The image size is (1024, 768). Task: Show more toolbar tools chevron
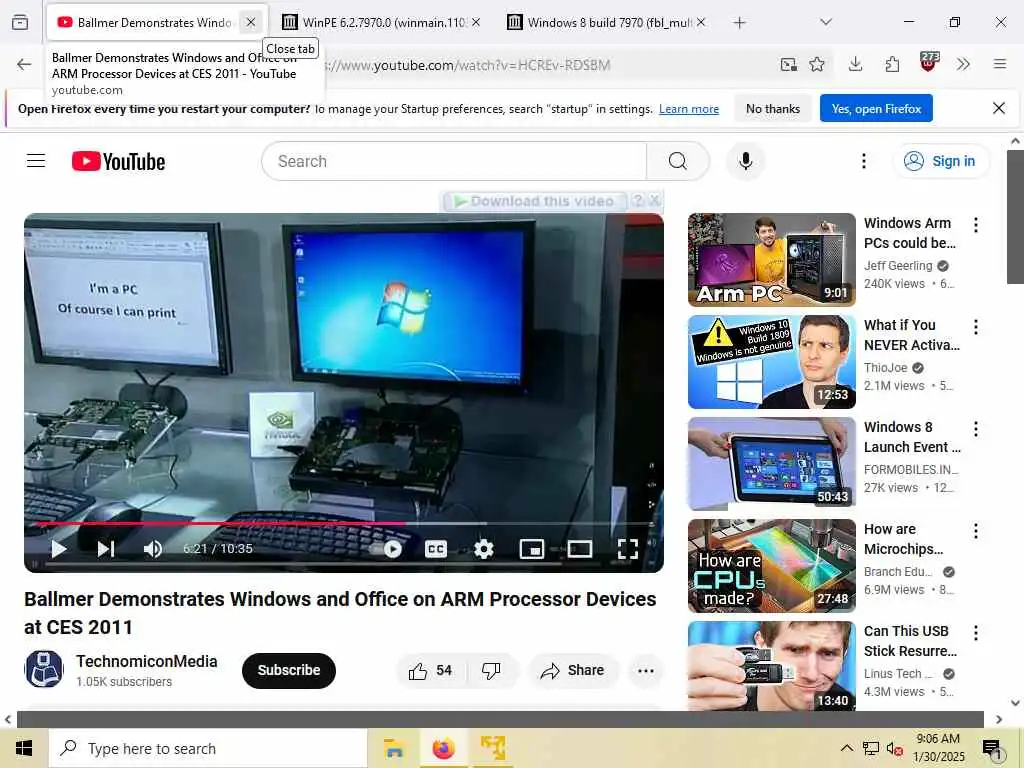[963, 64]
